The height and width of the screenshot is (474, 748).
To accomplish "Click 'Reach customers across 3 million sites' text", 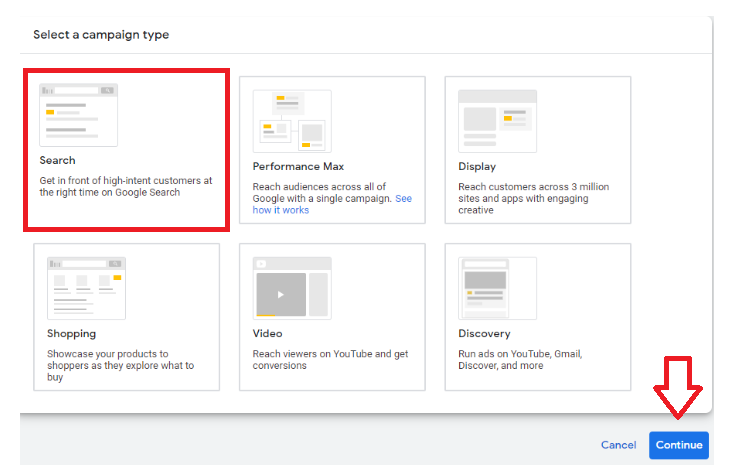I will click(x=533, y=198).
